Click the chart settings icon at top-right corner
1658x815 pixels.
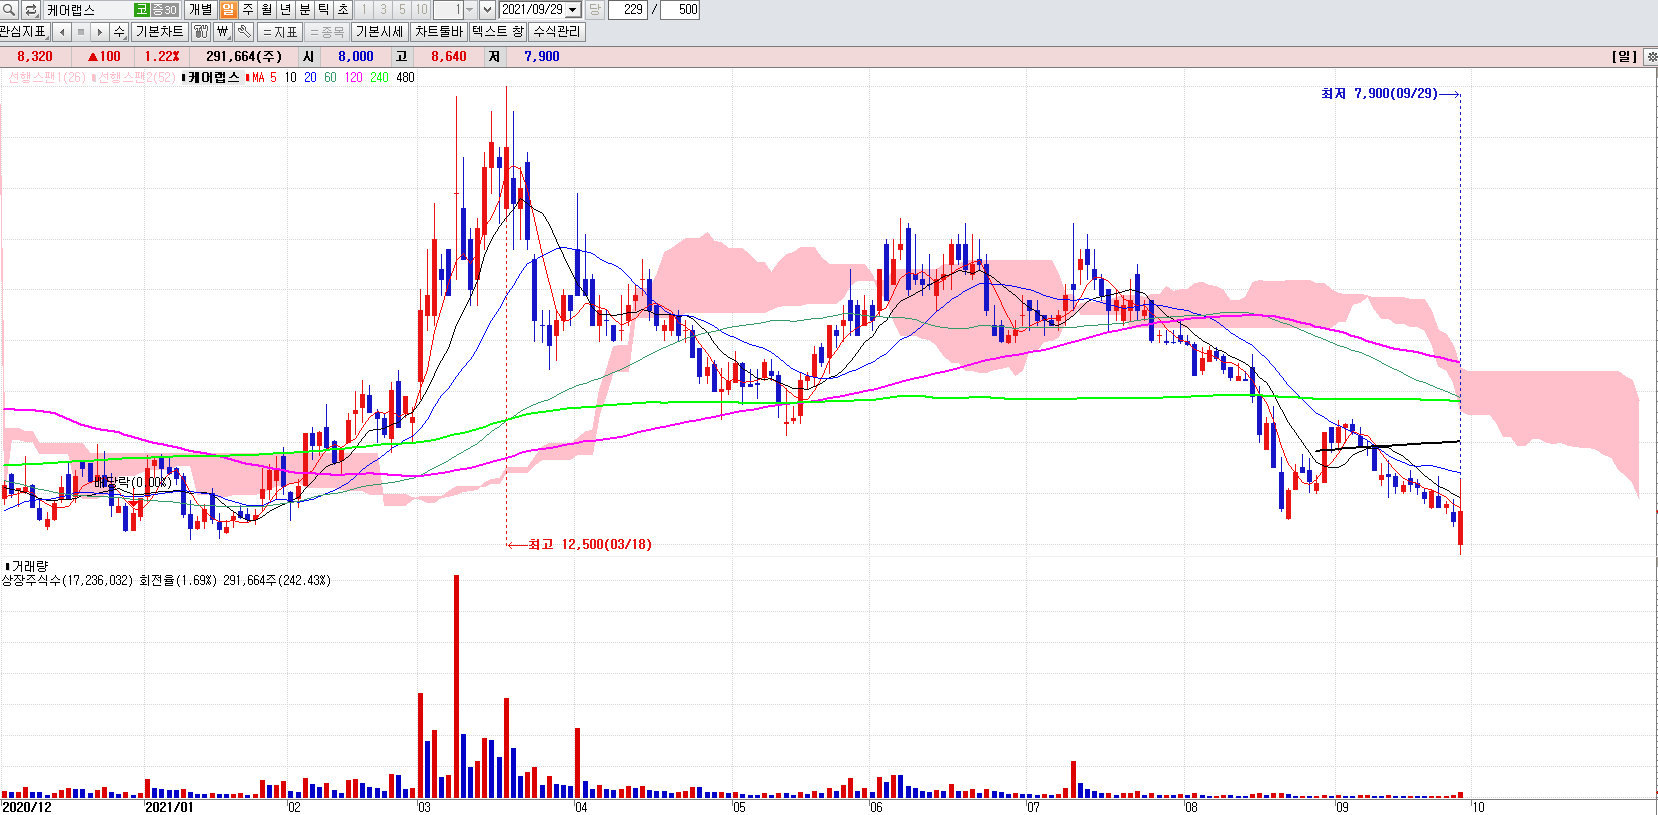[1651, 57]
